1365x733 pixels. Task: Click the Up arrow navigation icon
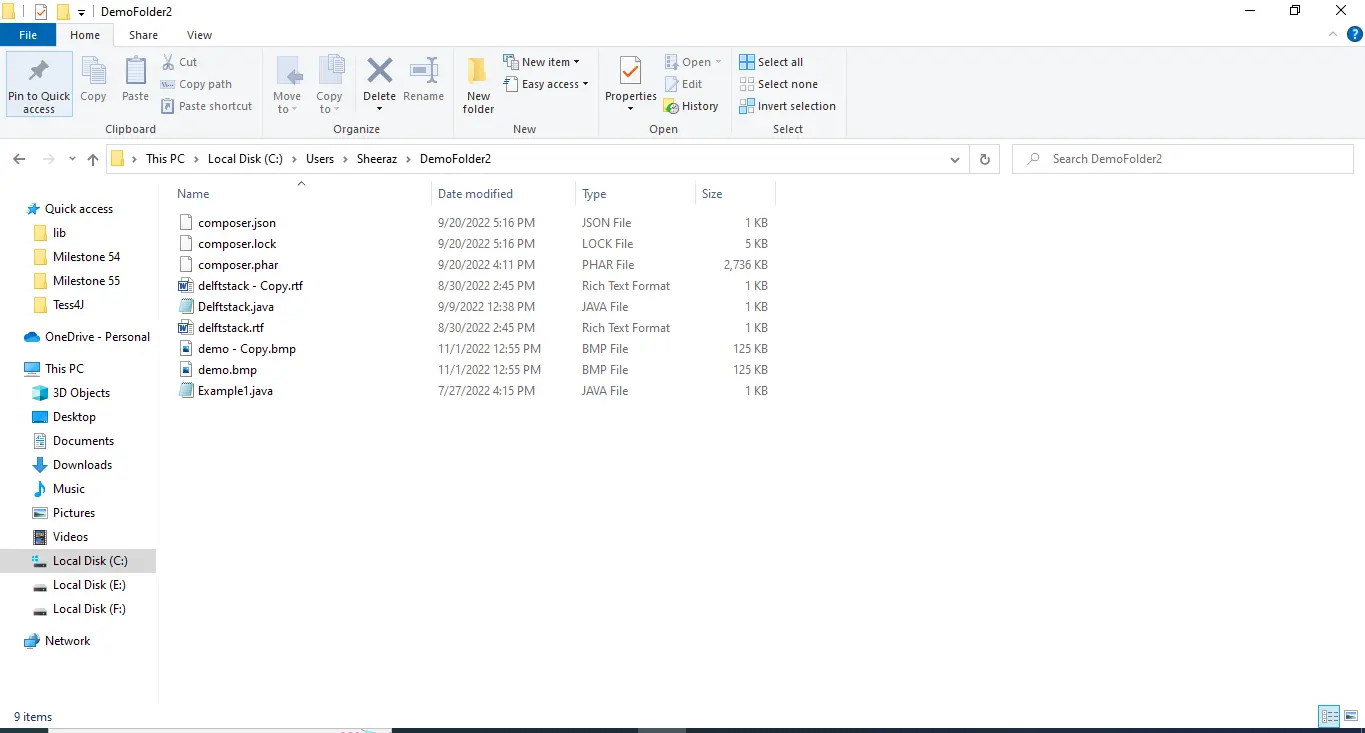[x=93, y=159]
